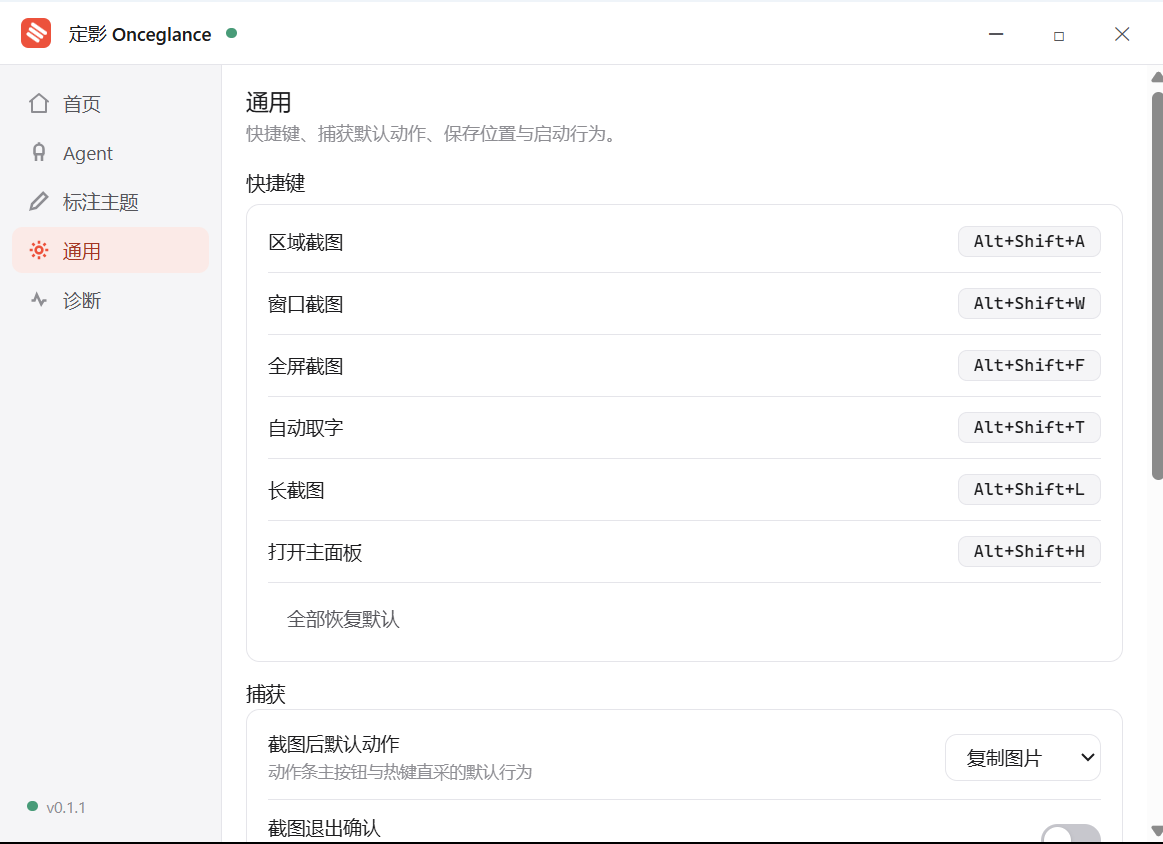
Task: Edit the 长截图 shortcut Alt+Shift+L
Action: [x=1029, y=489]
